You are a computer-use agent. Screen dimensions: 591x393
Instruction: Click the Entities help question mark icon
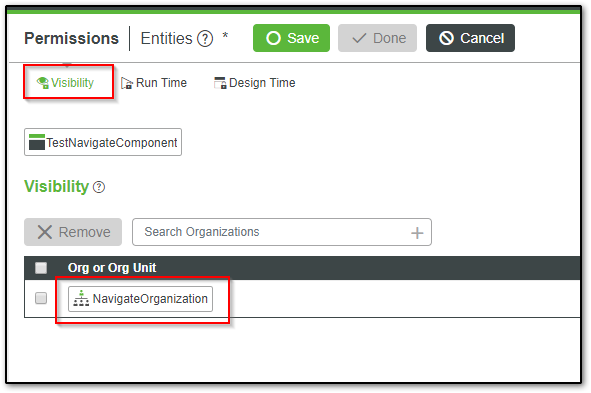tap(205, 38)
